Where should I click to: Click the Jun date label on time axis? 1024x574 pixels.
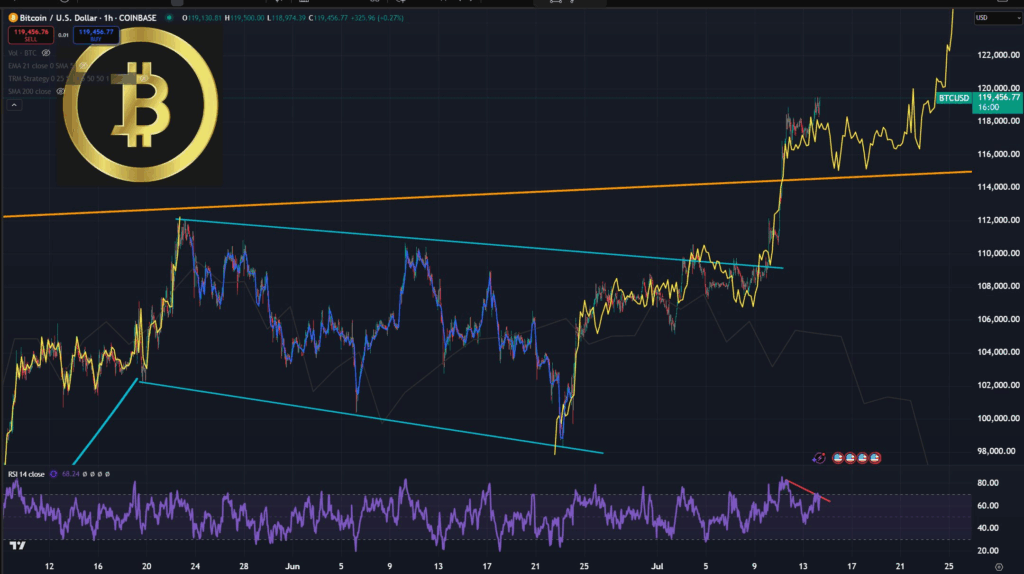tap(292, 566)
